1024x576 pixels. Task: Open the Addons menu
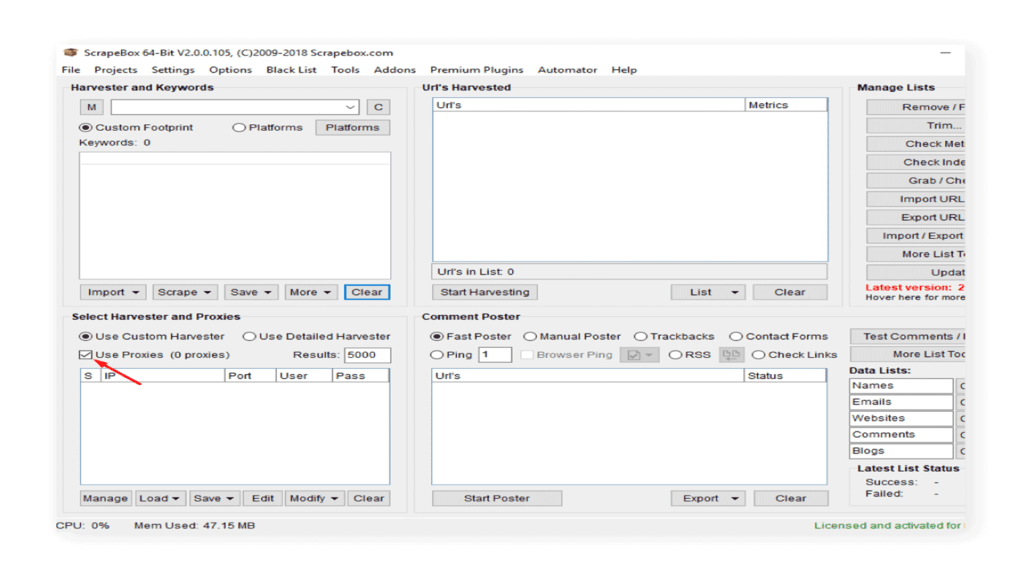pyautogui.click(x=394, y=70)
